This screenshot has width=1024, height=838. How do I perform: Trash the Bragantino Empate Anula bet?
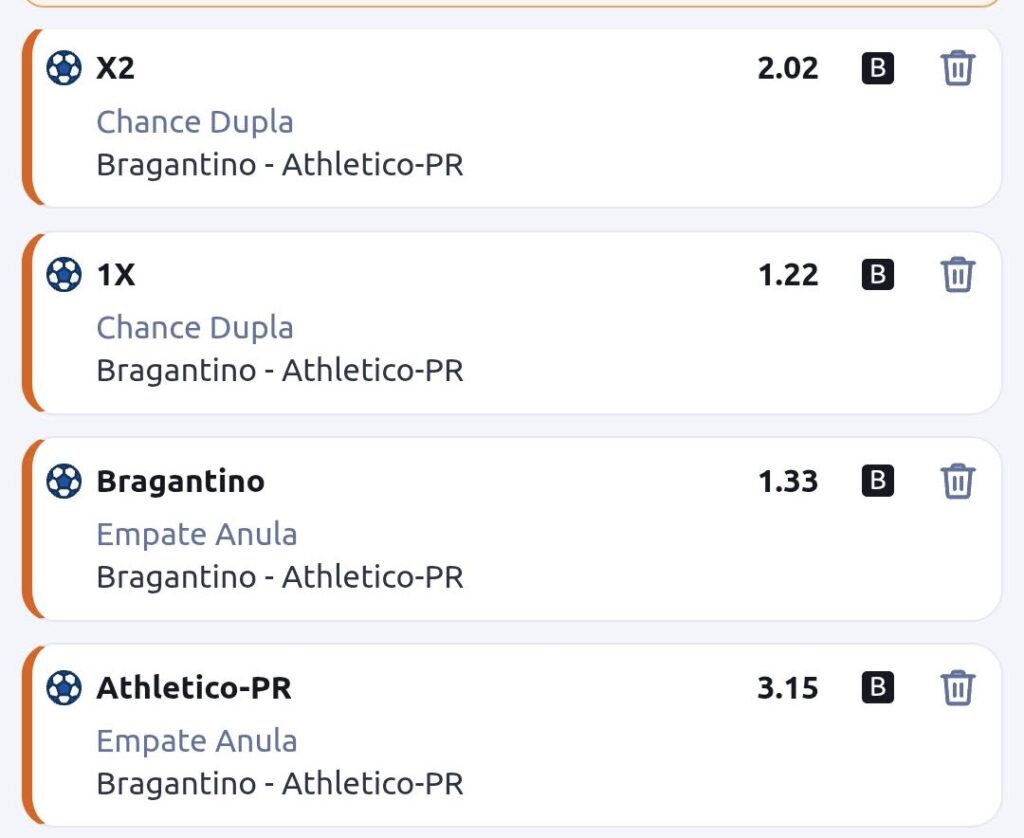[957, 481]
